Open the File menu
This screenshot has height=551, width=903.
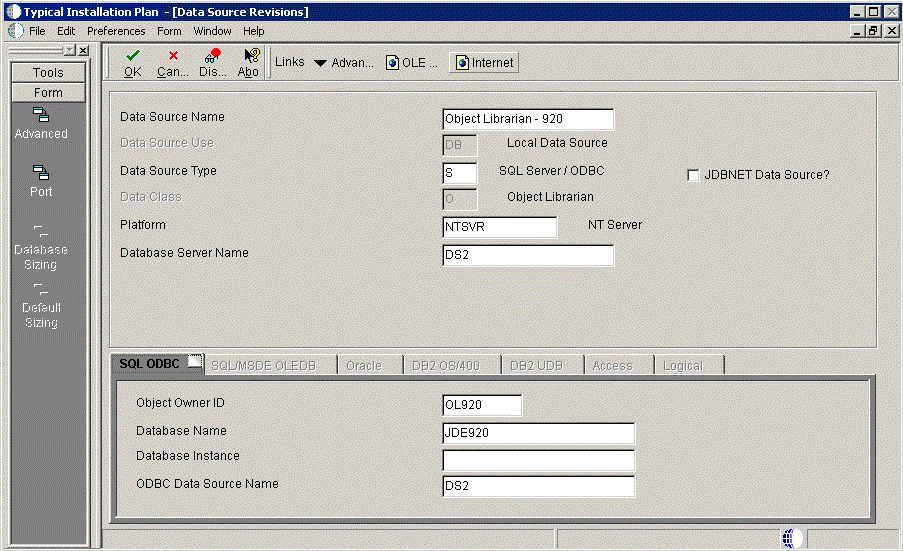[37, 31]
